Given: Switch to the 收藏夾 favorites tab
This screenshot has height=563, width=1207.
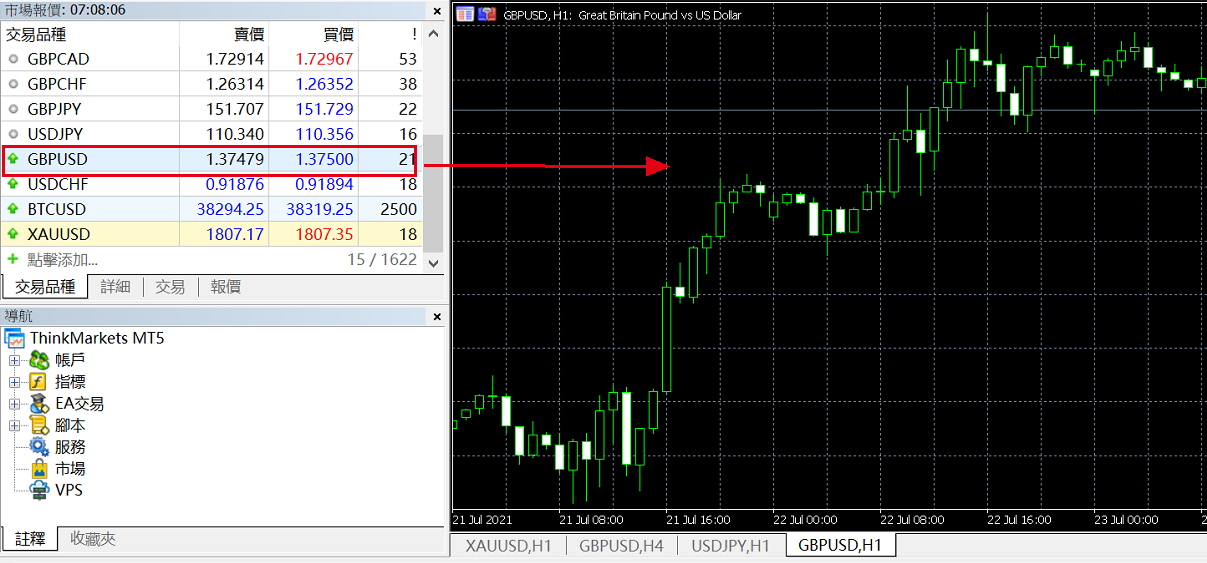Looking at the screenshot, I should 92,539.
